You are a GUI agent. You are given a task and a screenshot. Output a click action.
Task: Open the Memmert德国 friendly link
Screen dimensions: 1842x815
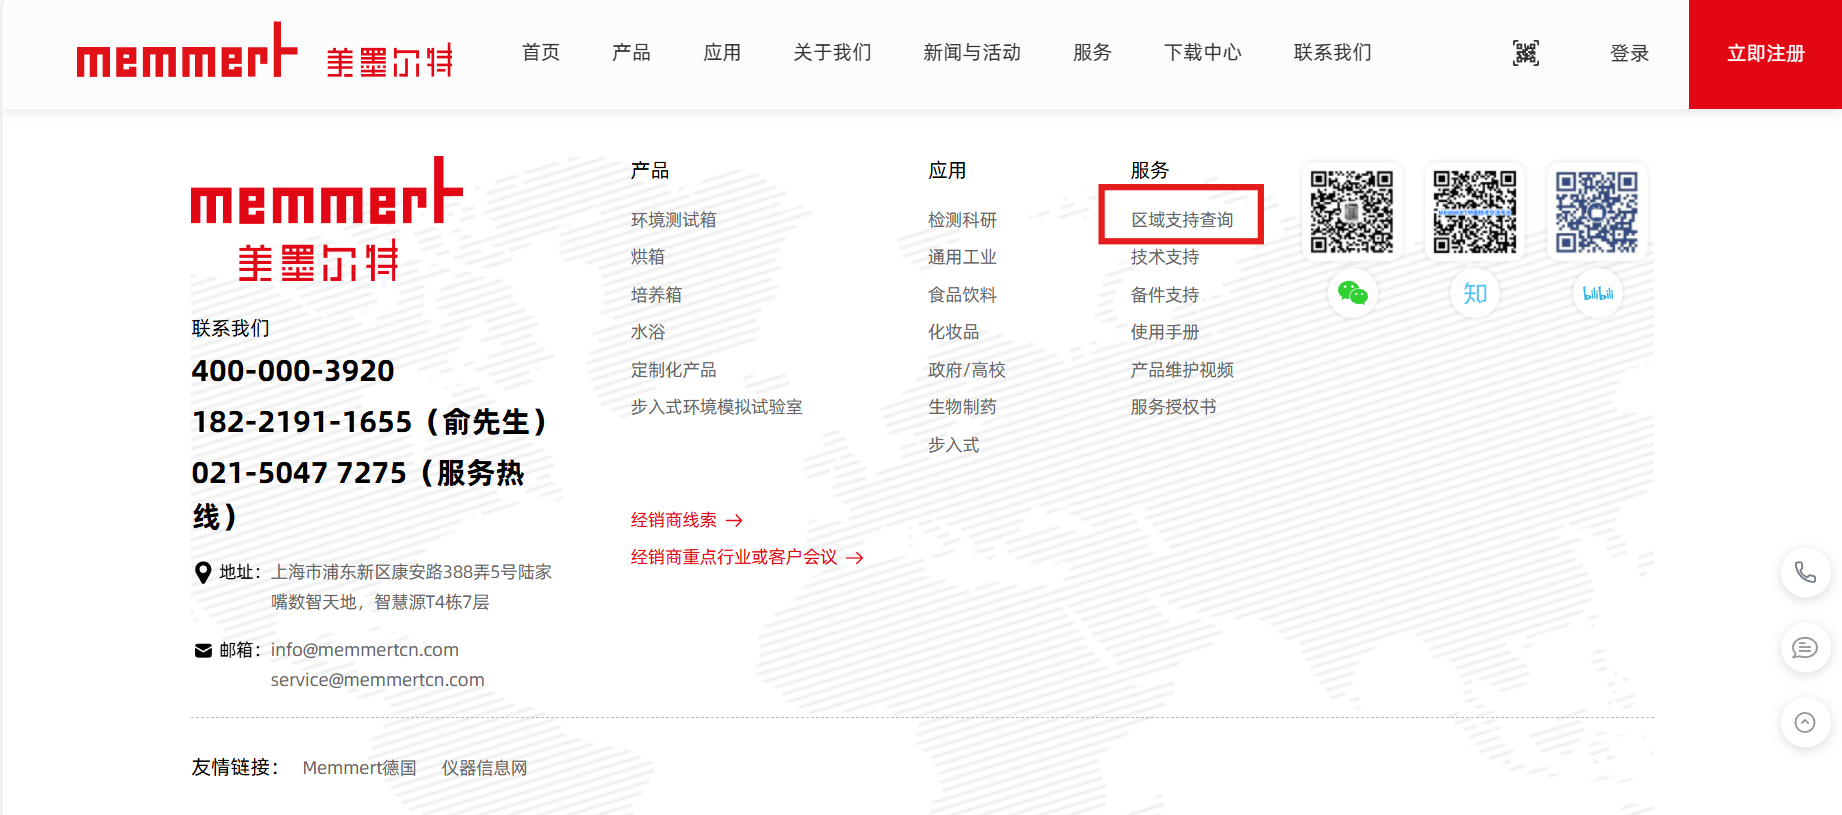click(359, 768)
